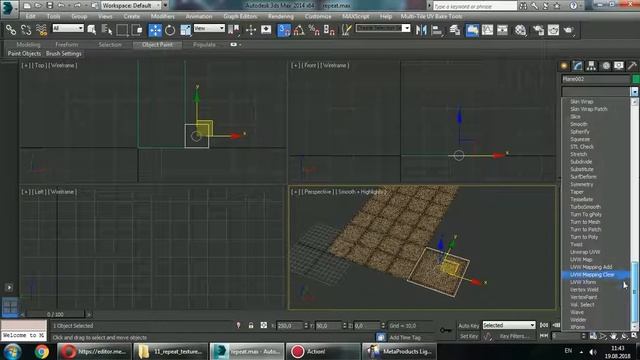This screenshot has height=360, width=640.
Task: Open the Graph Editors menu
Action: pos(240,16)
